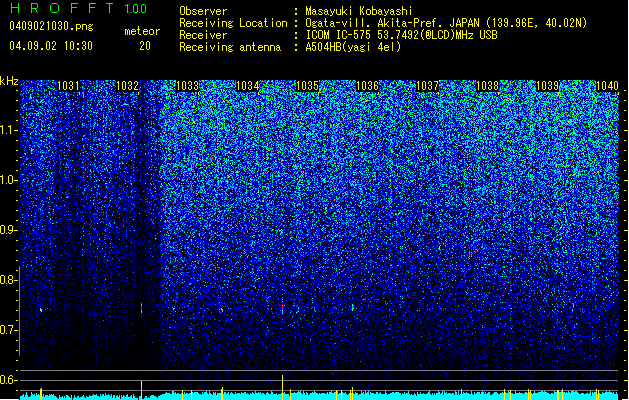The image size is (629, 400).
Task: Click the Receiver label
Action: (203, 35)
